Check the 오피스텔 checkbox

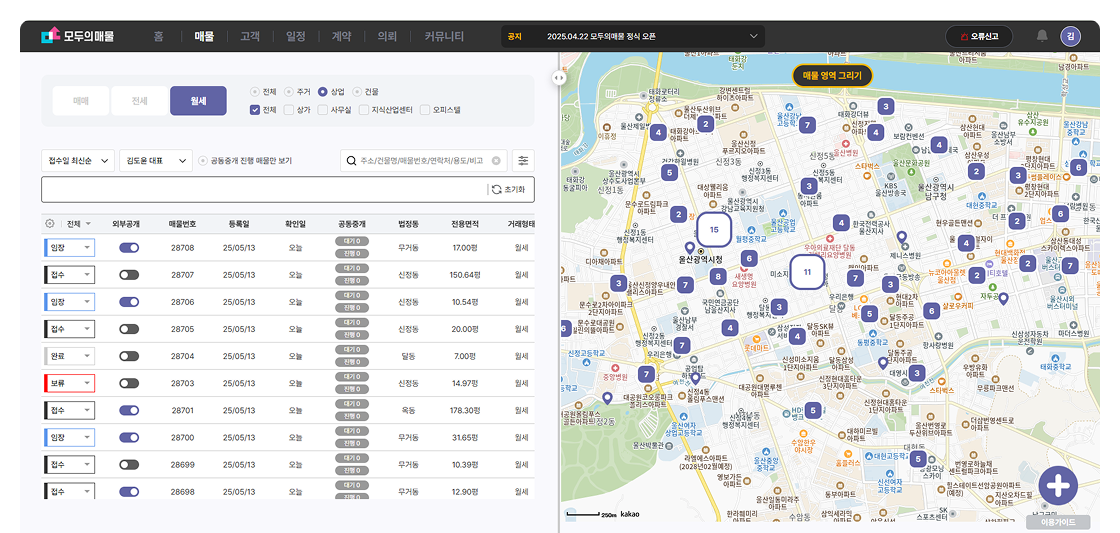click(426, 110)
